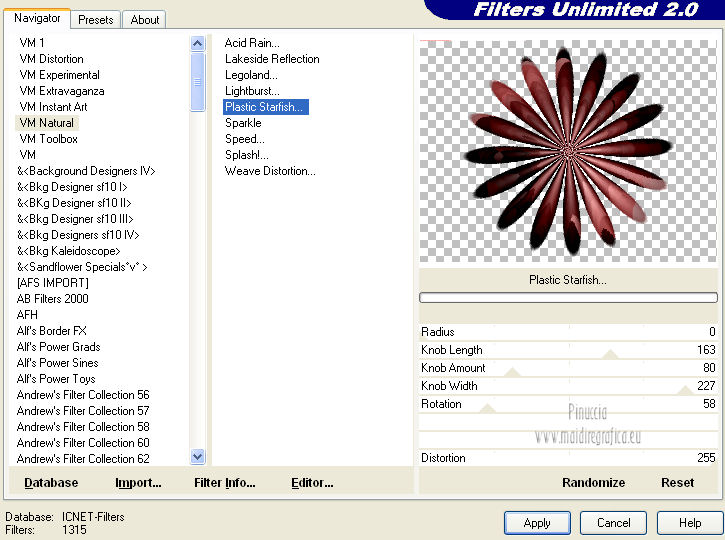The image size is (725, 540).
Task: Click the Knob Width slider handle
Action: [x=685, y=391]
